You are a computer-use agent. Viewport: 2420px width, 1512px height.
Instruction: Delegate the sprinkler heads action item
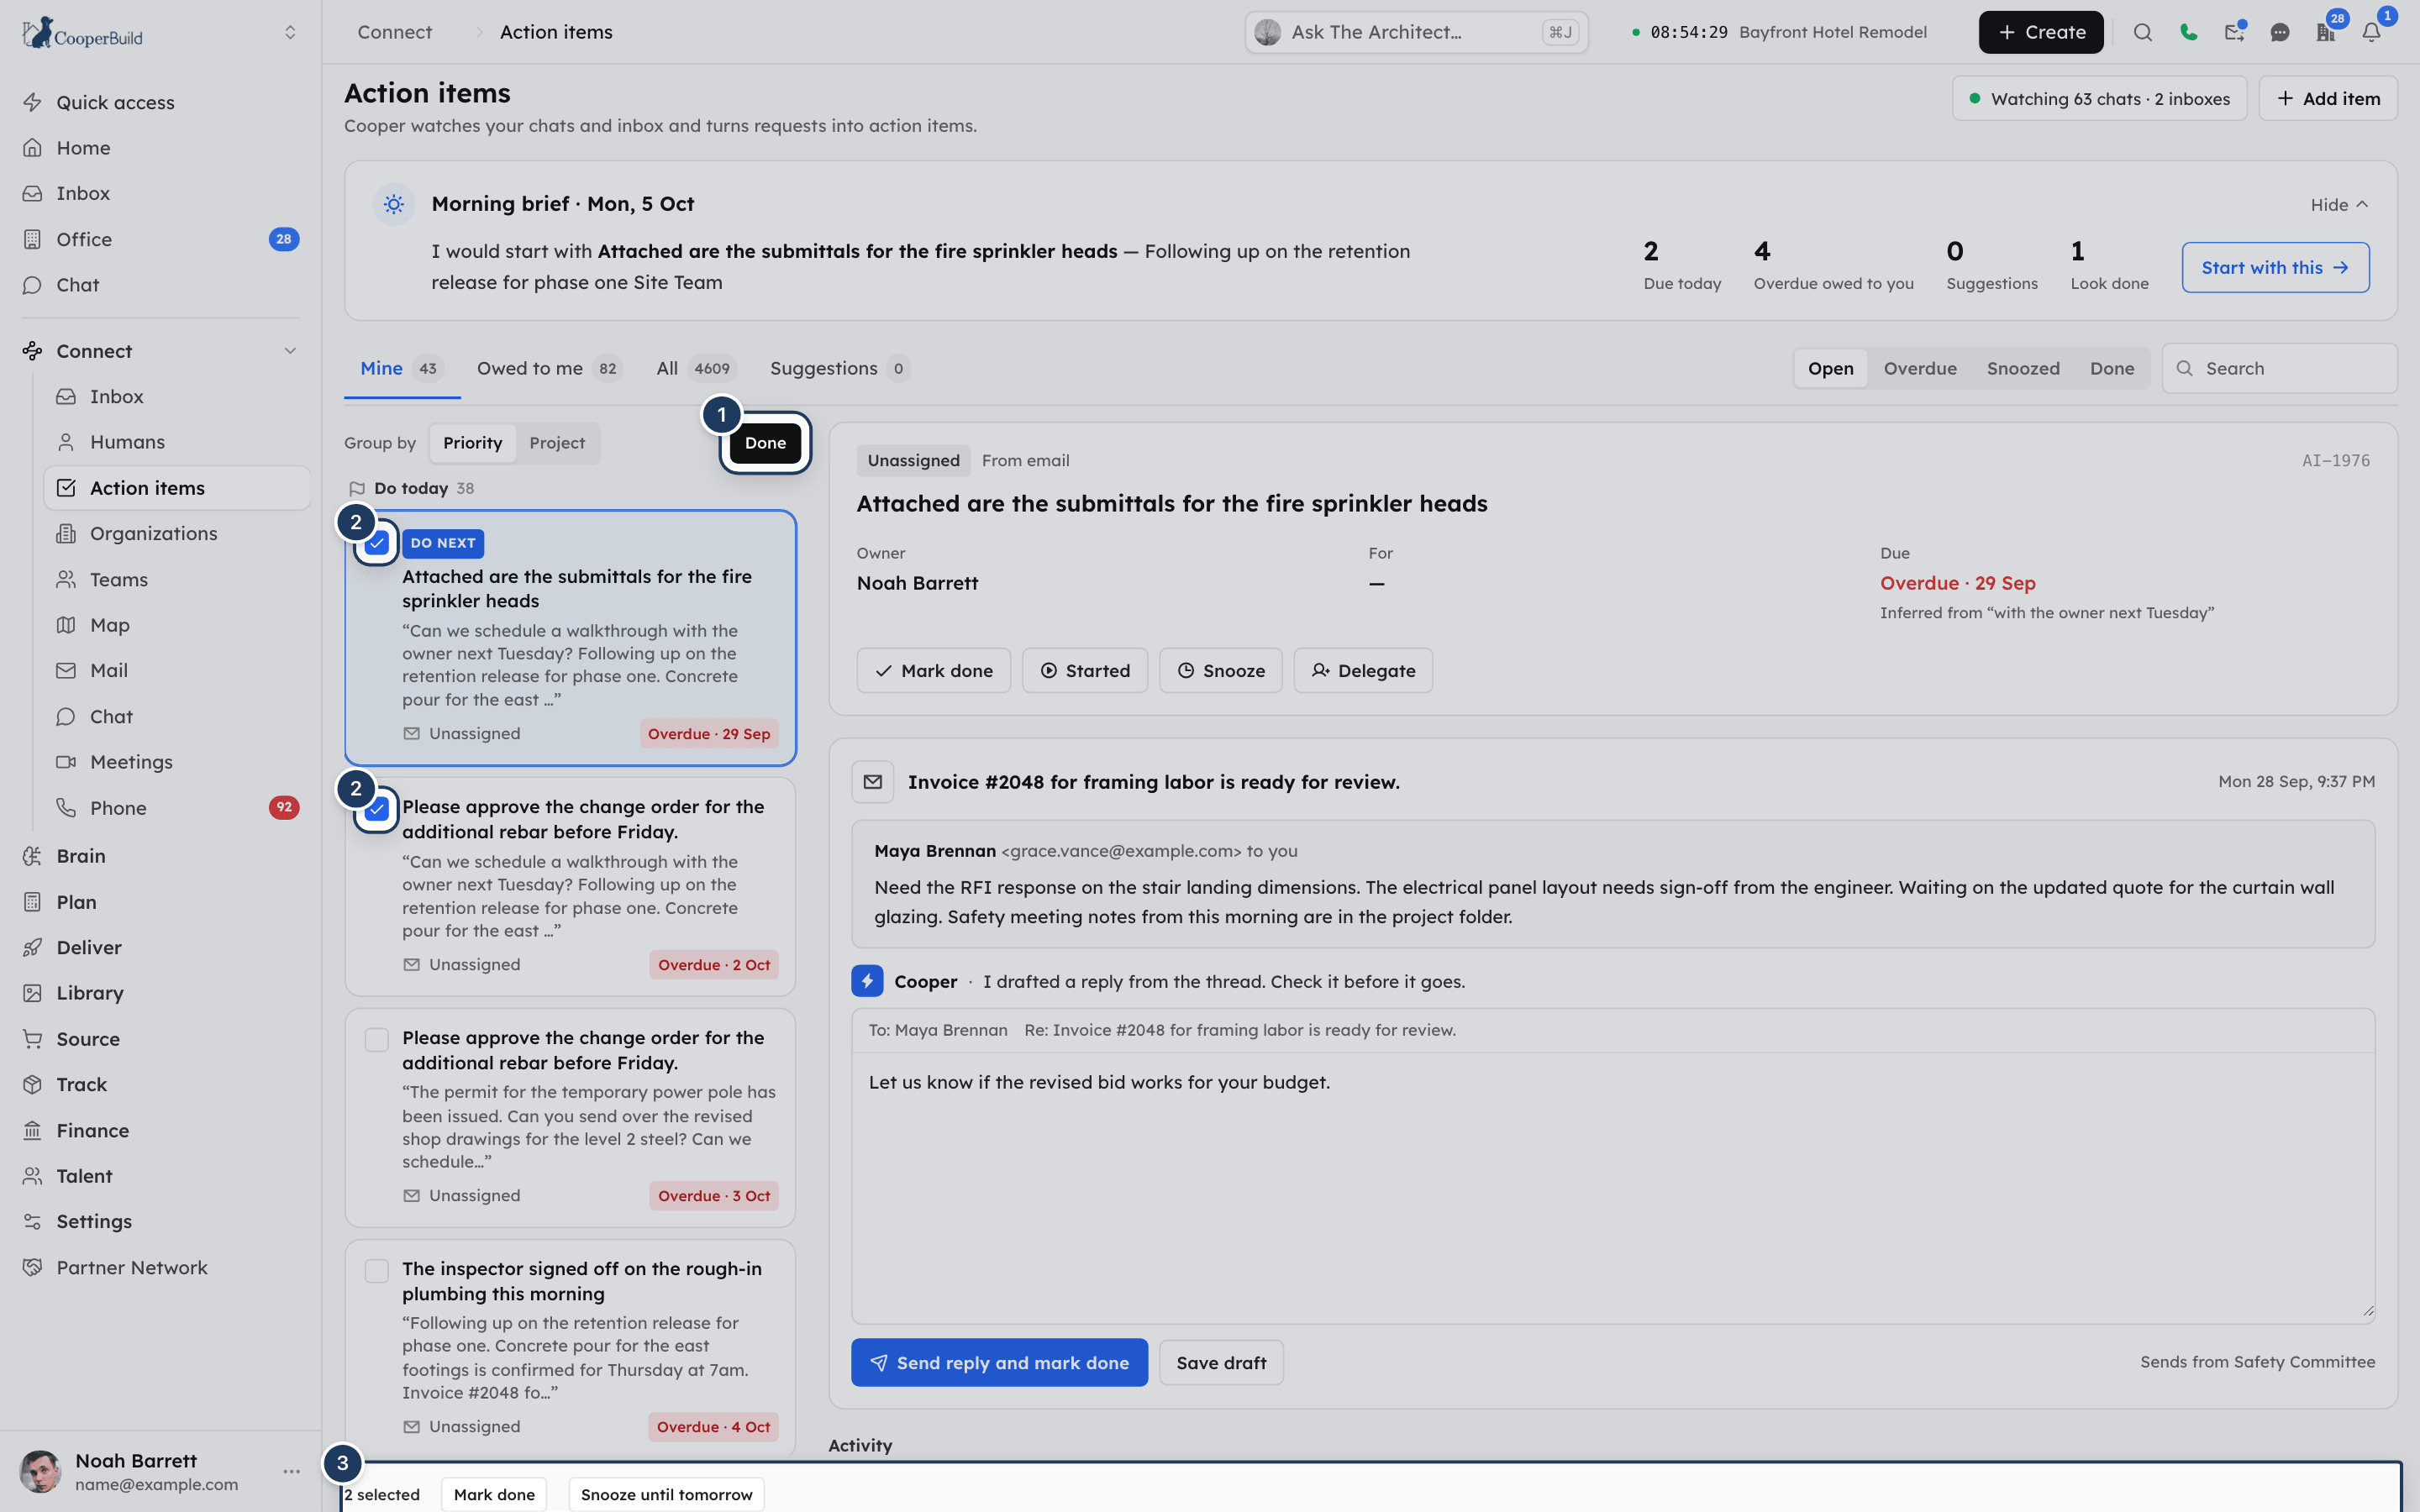pyautogui.click(x=1363, y=670)
